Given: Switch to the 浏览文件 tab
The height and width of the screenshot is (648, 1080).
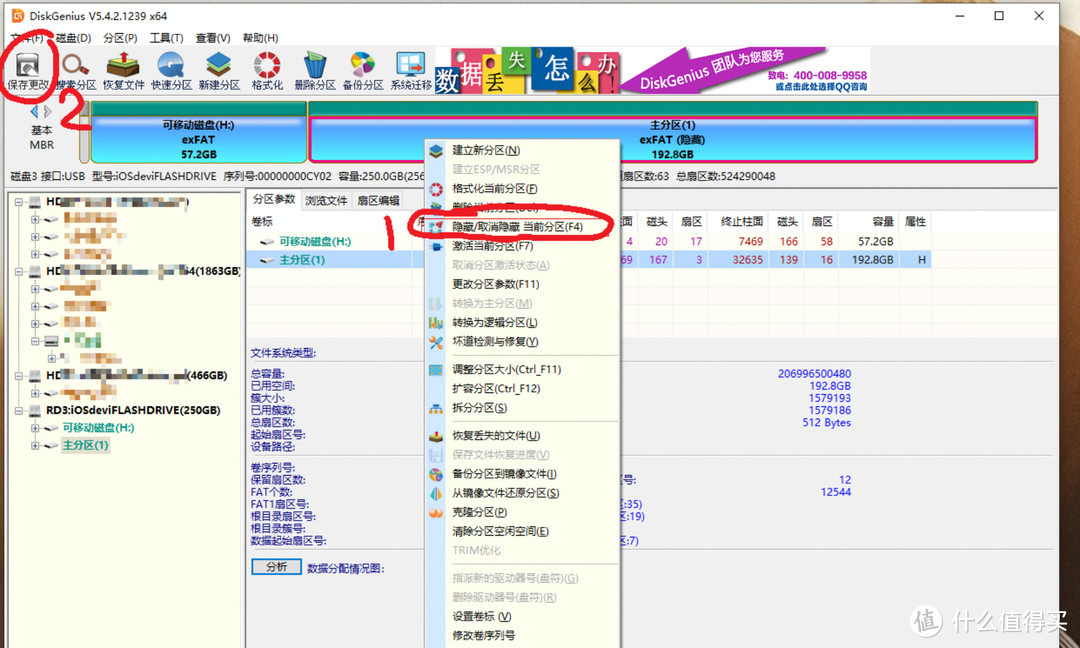Looking at the screenshot, I should tap(326, 200).
